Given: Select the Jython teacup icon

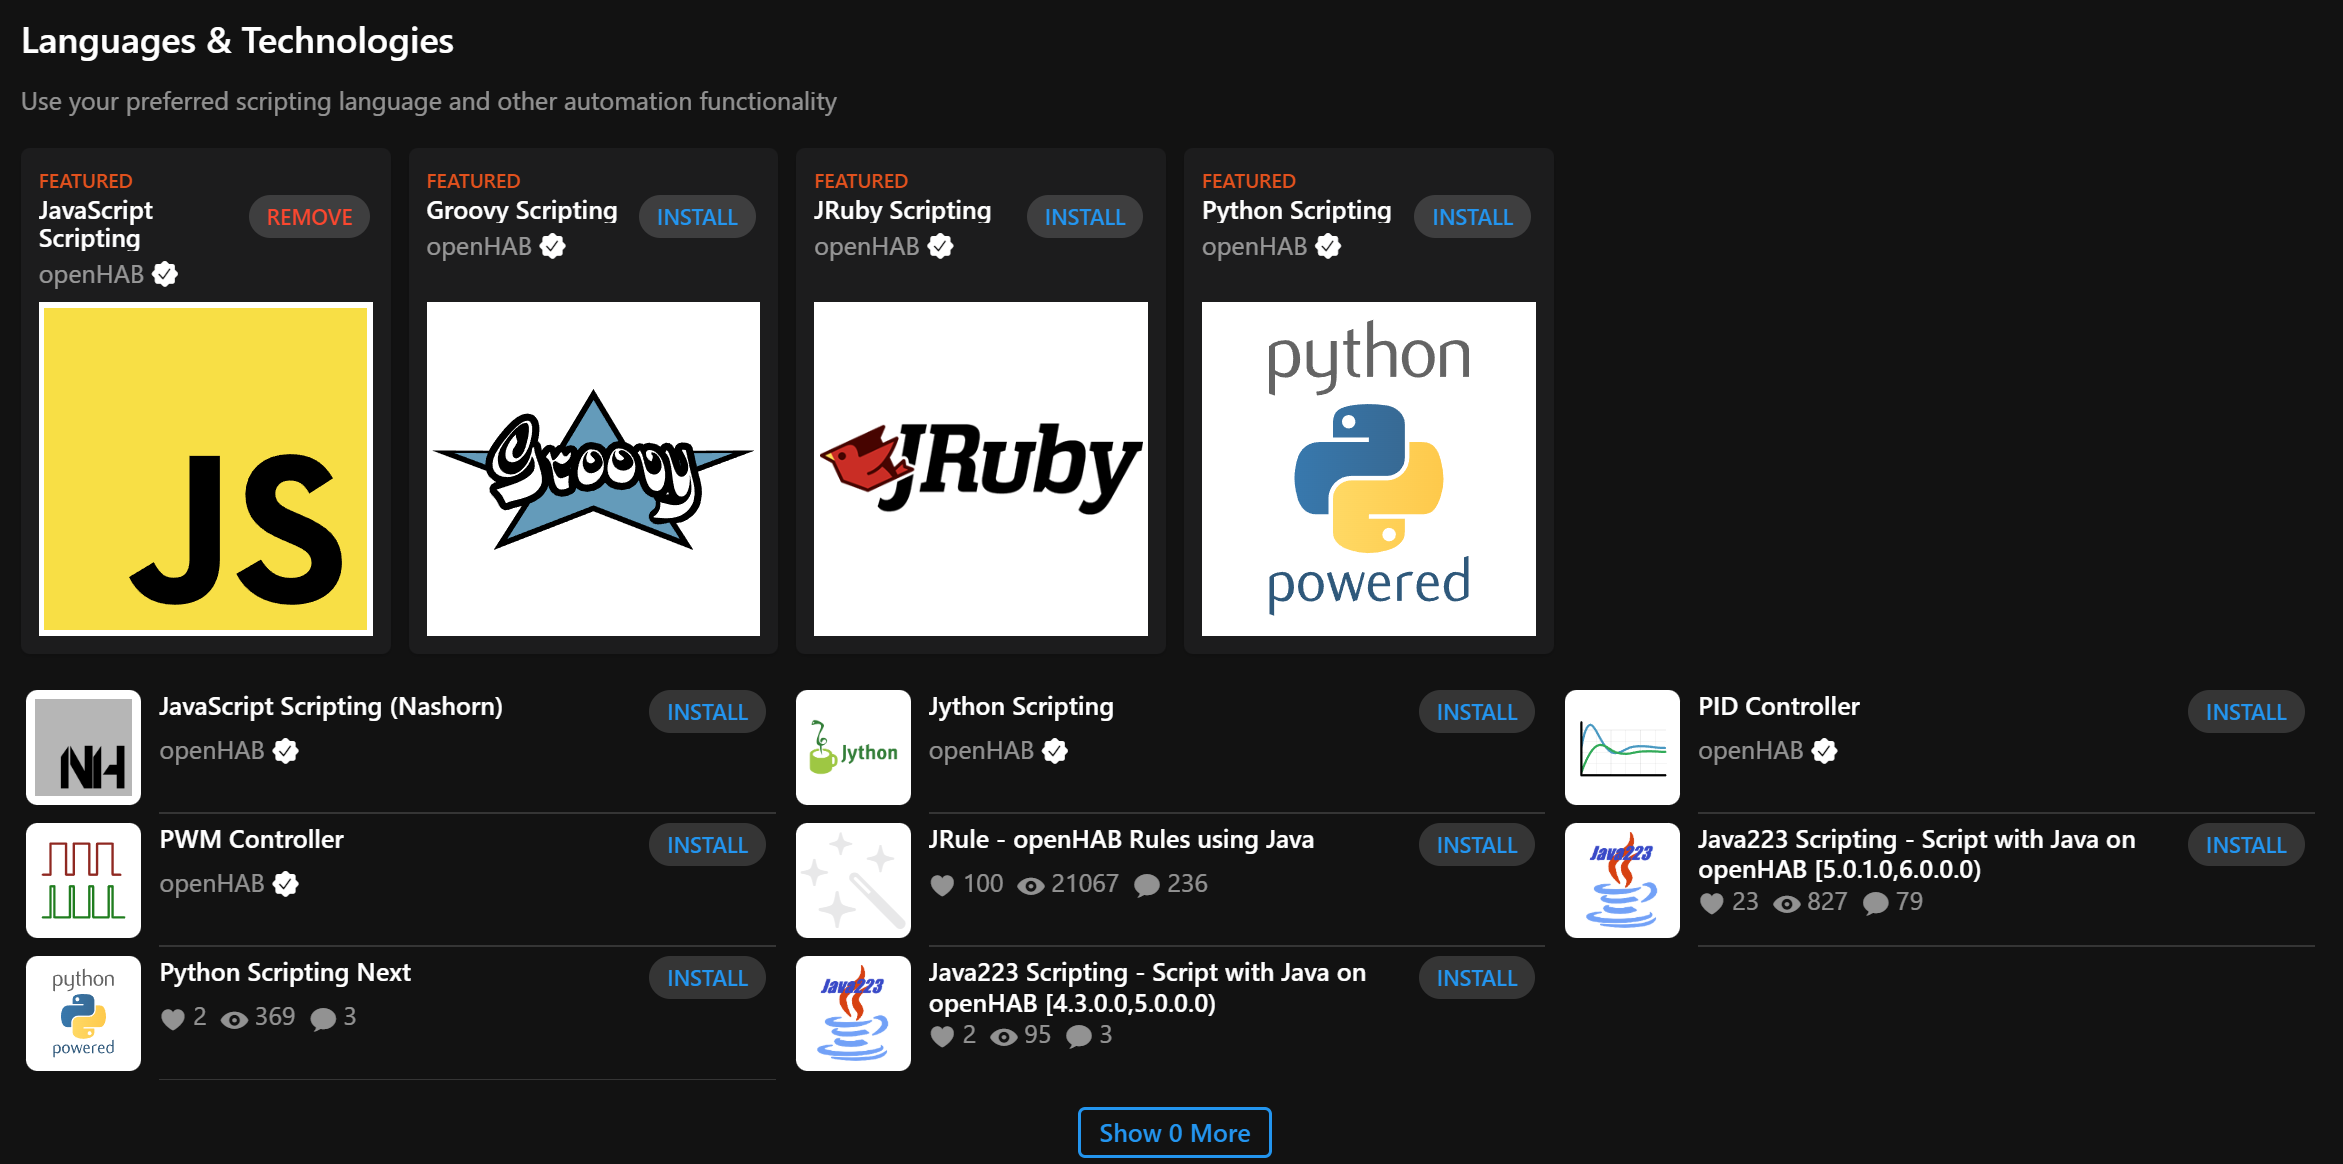Looking at the screenshot, I should tap(852, 746).
